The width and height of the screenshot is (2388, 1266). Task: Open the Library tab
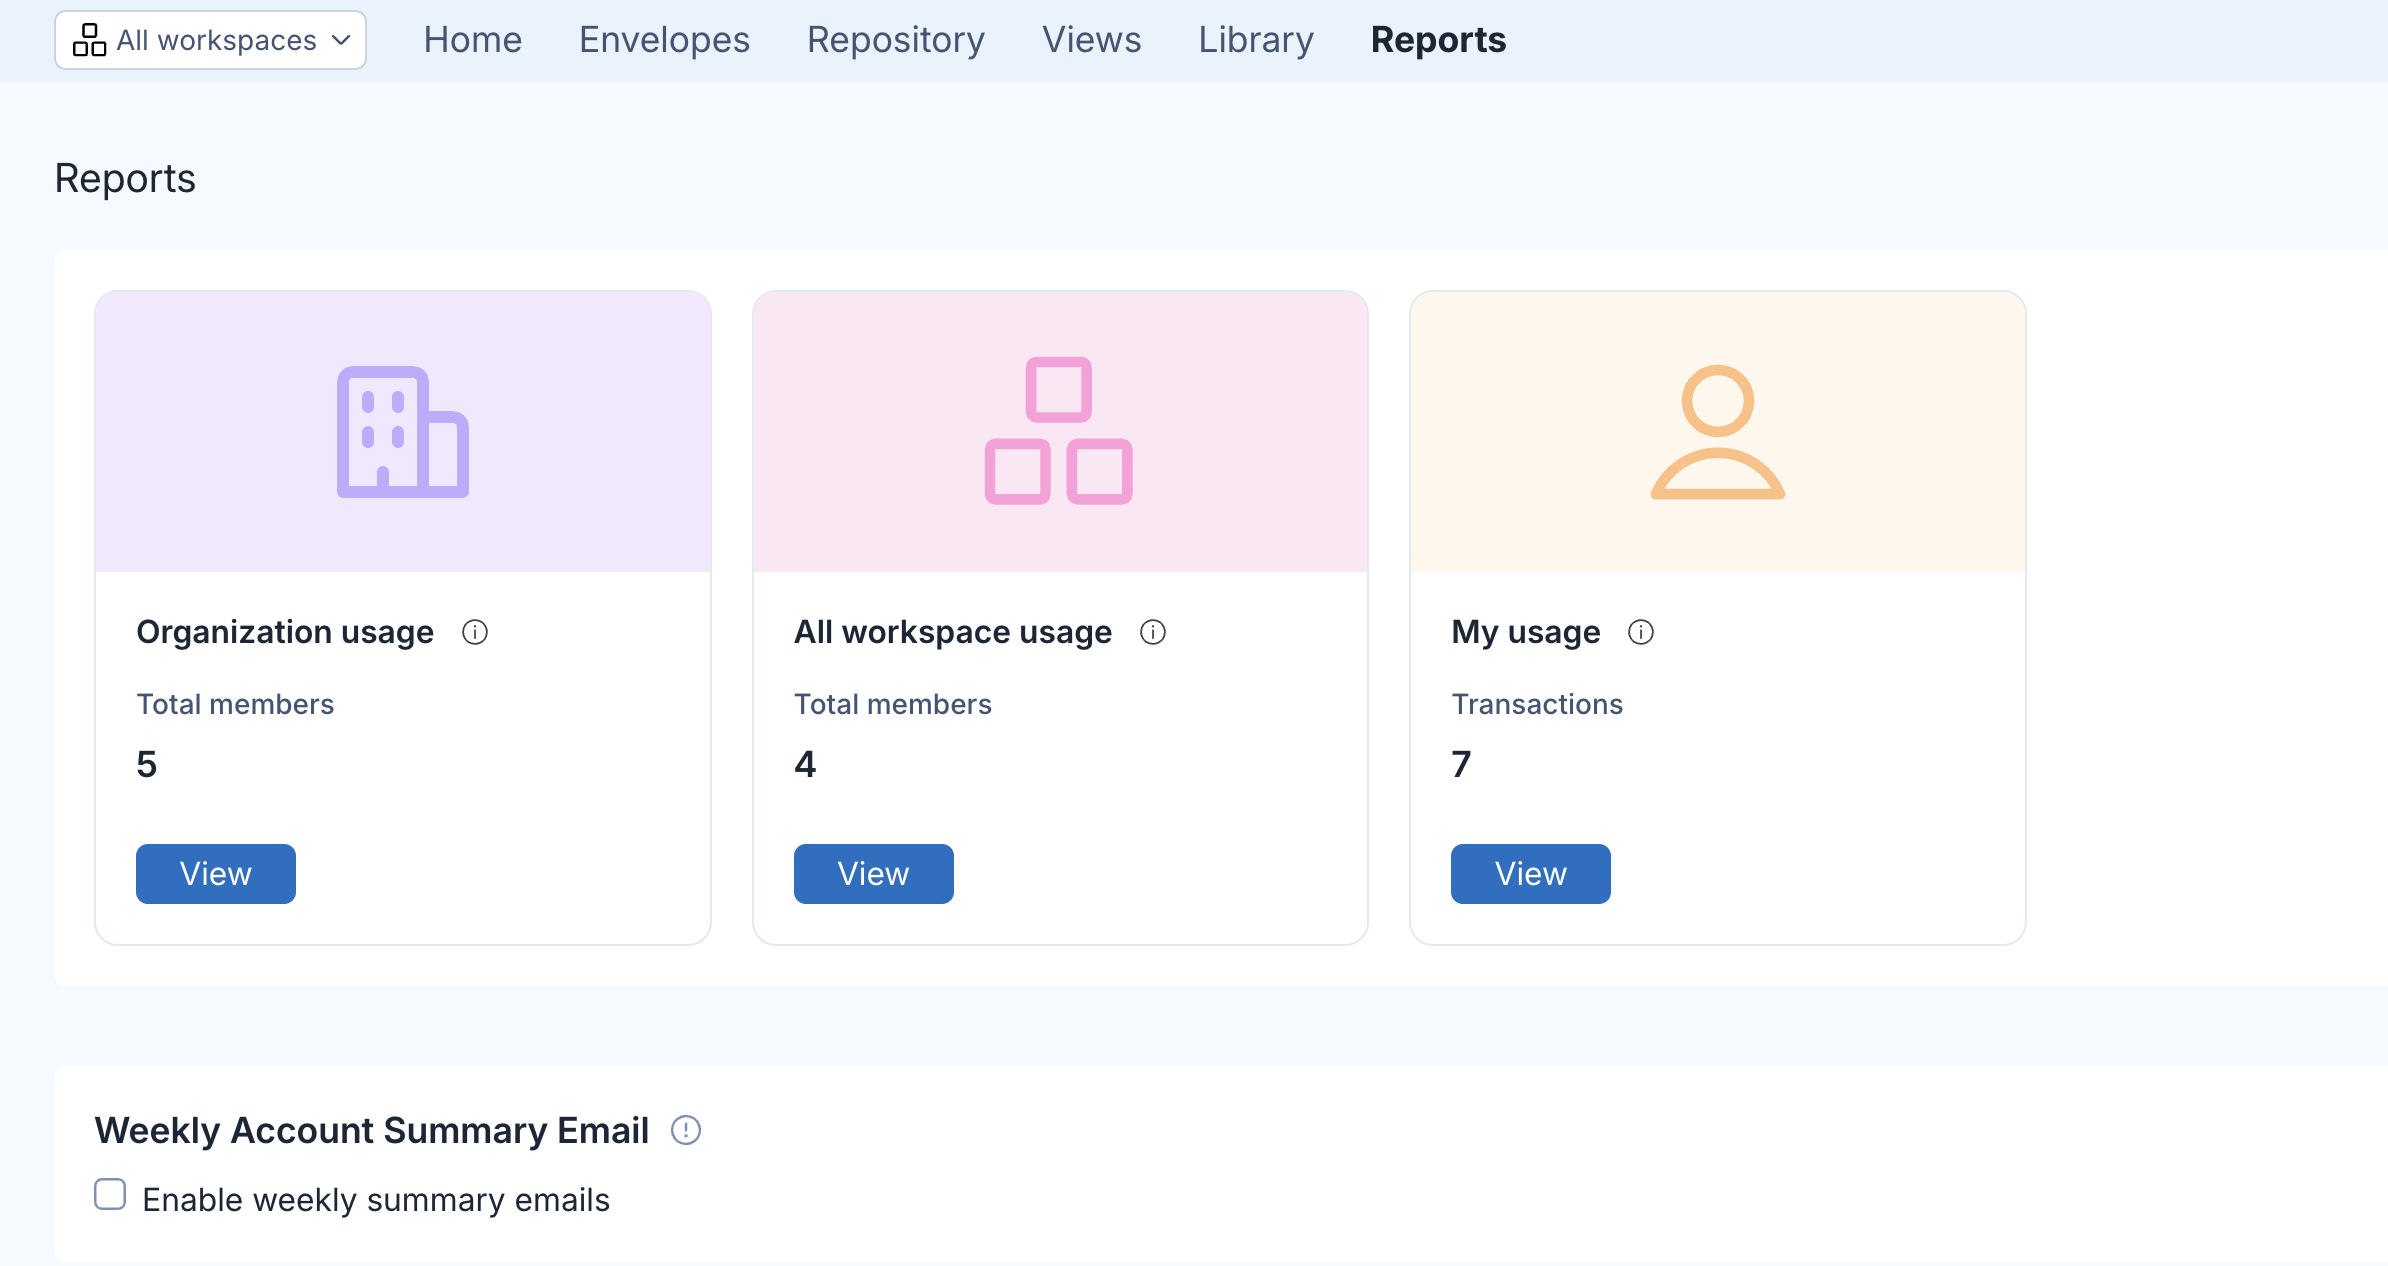pos(1256,40)
